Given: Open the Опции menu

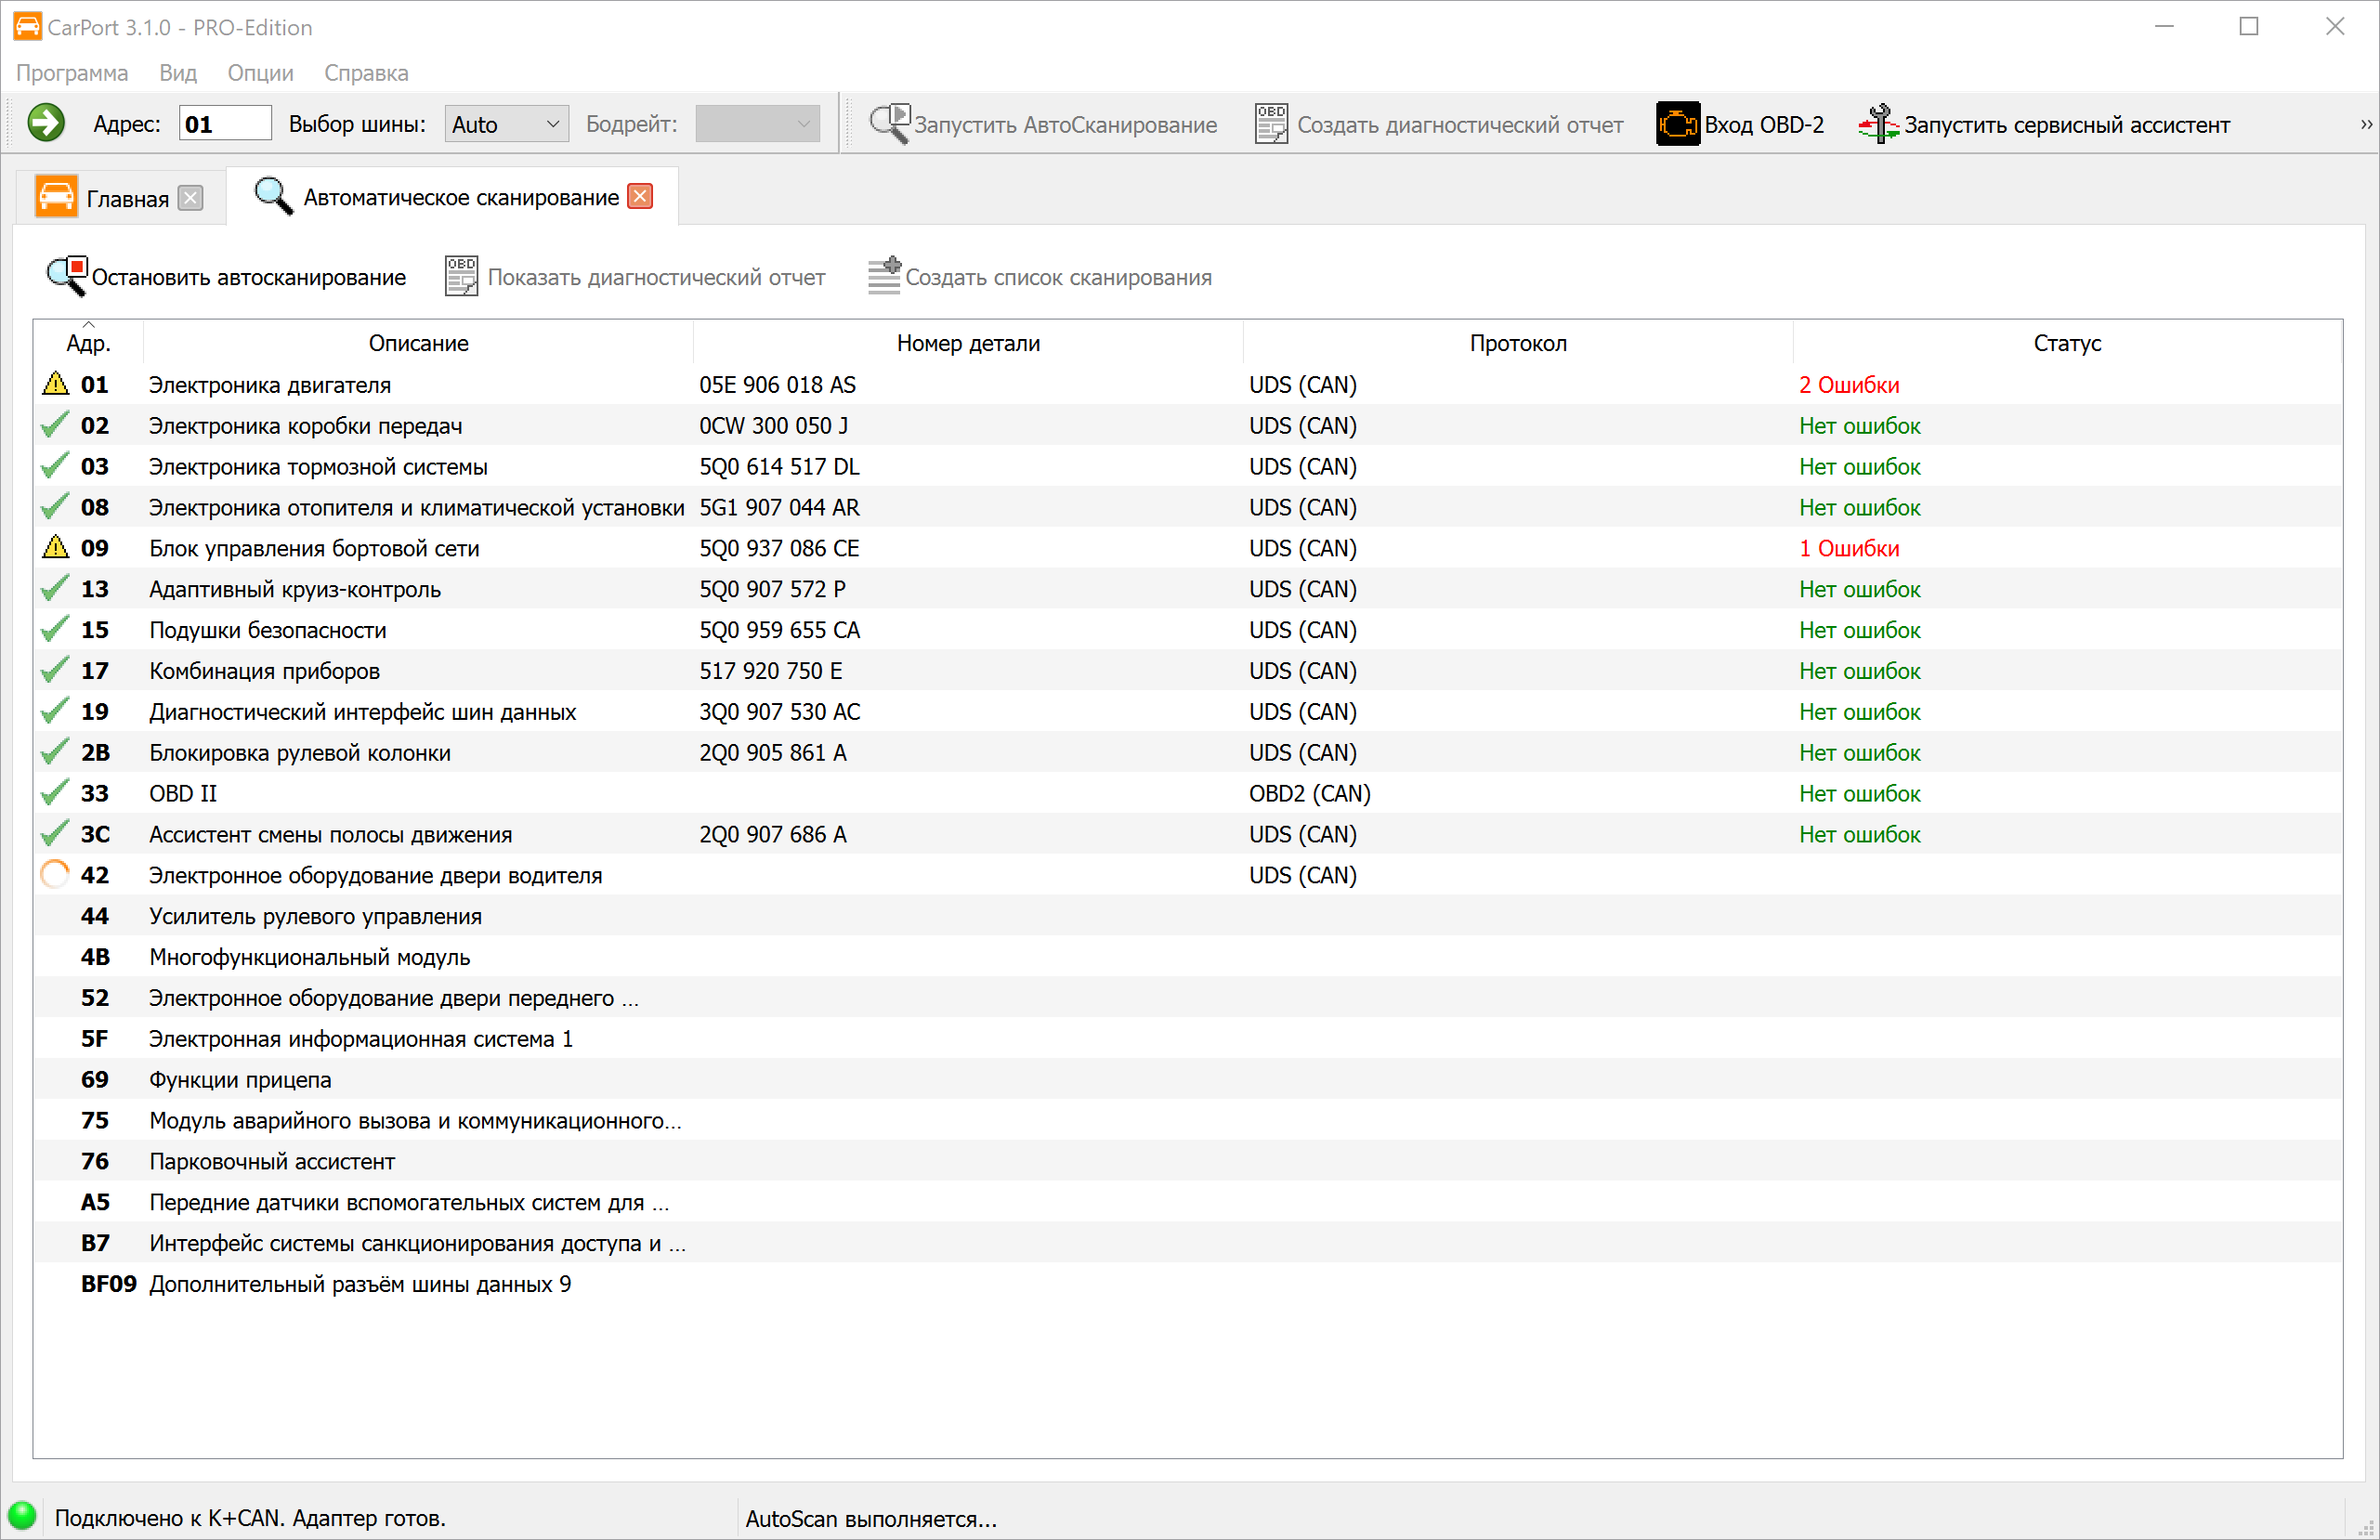Looking at the screenshot, I should tap(260, 73).
